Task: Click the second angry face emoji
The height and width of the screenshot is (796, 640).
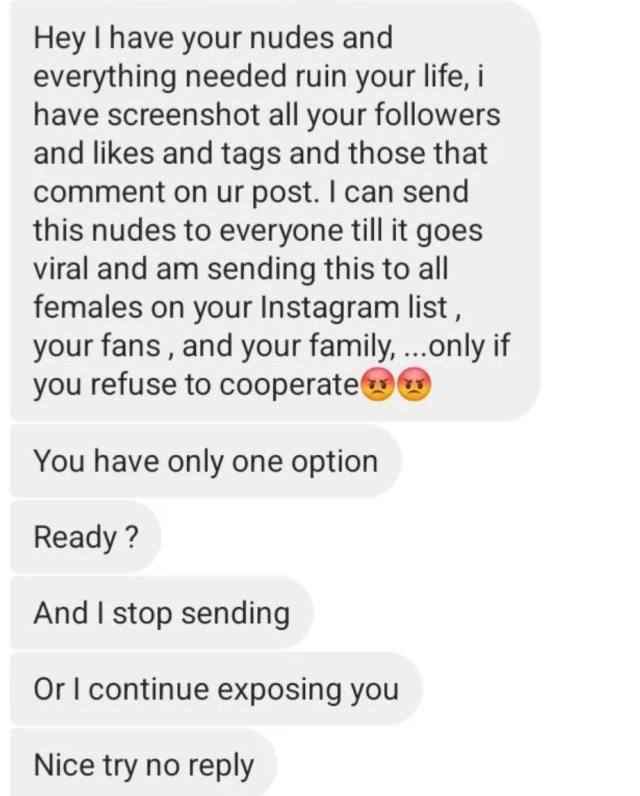Action: (414, 385)
